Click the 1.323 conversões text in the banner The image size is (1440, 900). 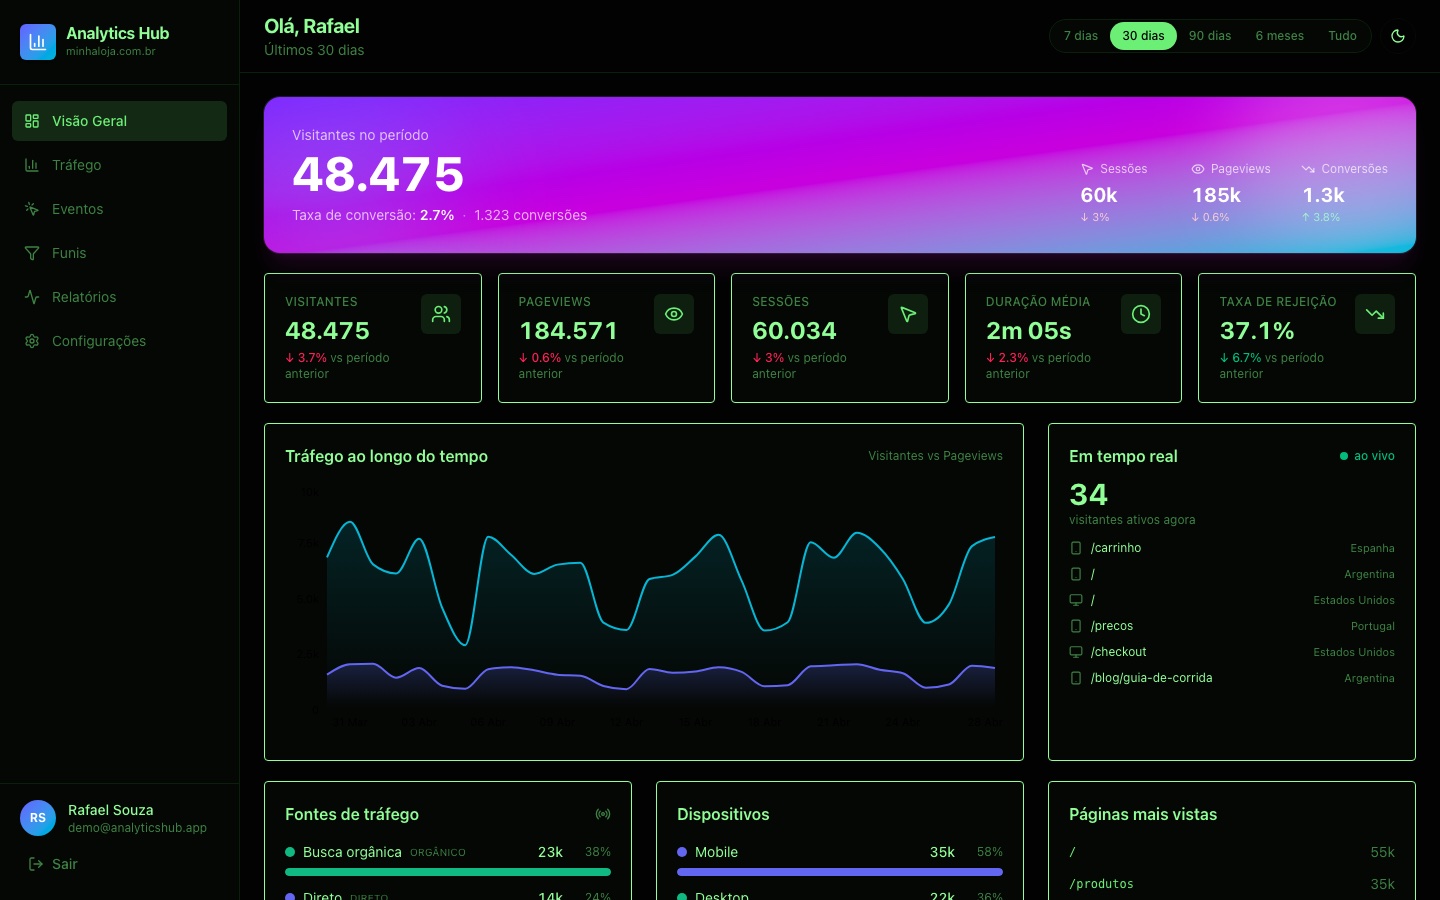coord(530,215)
